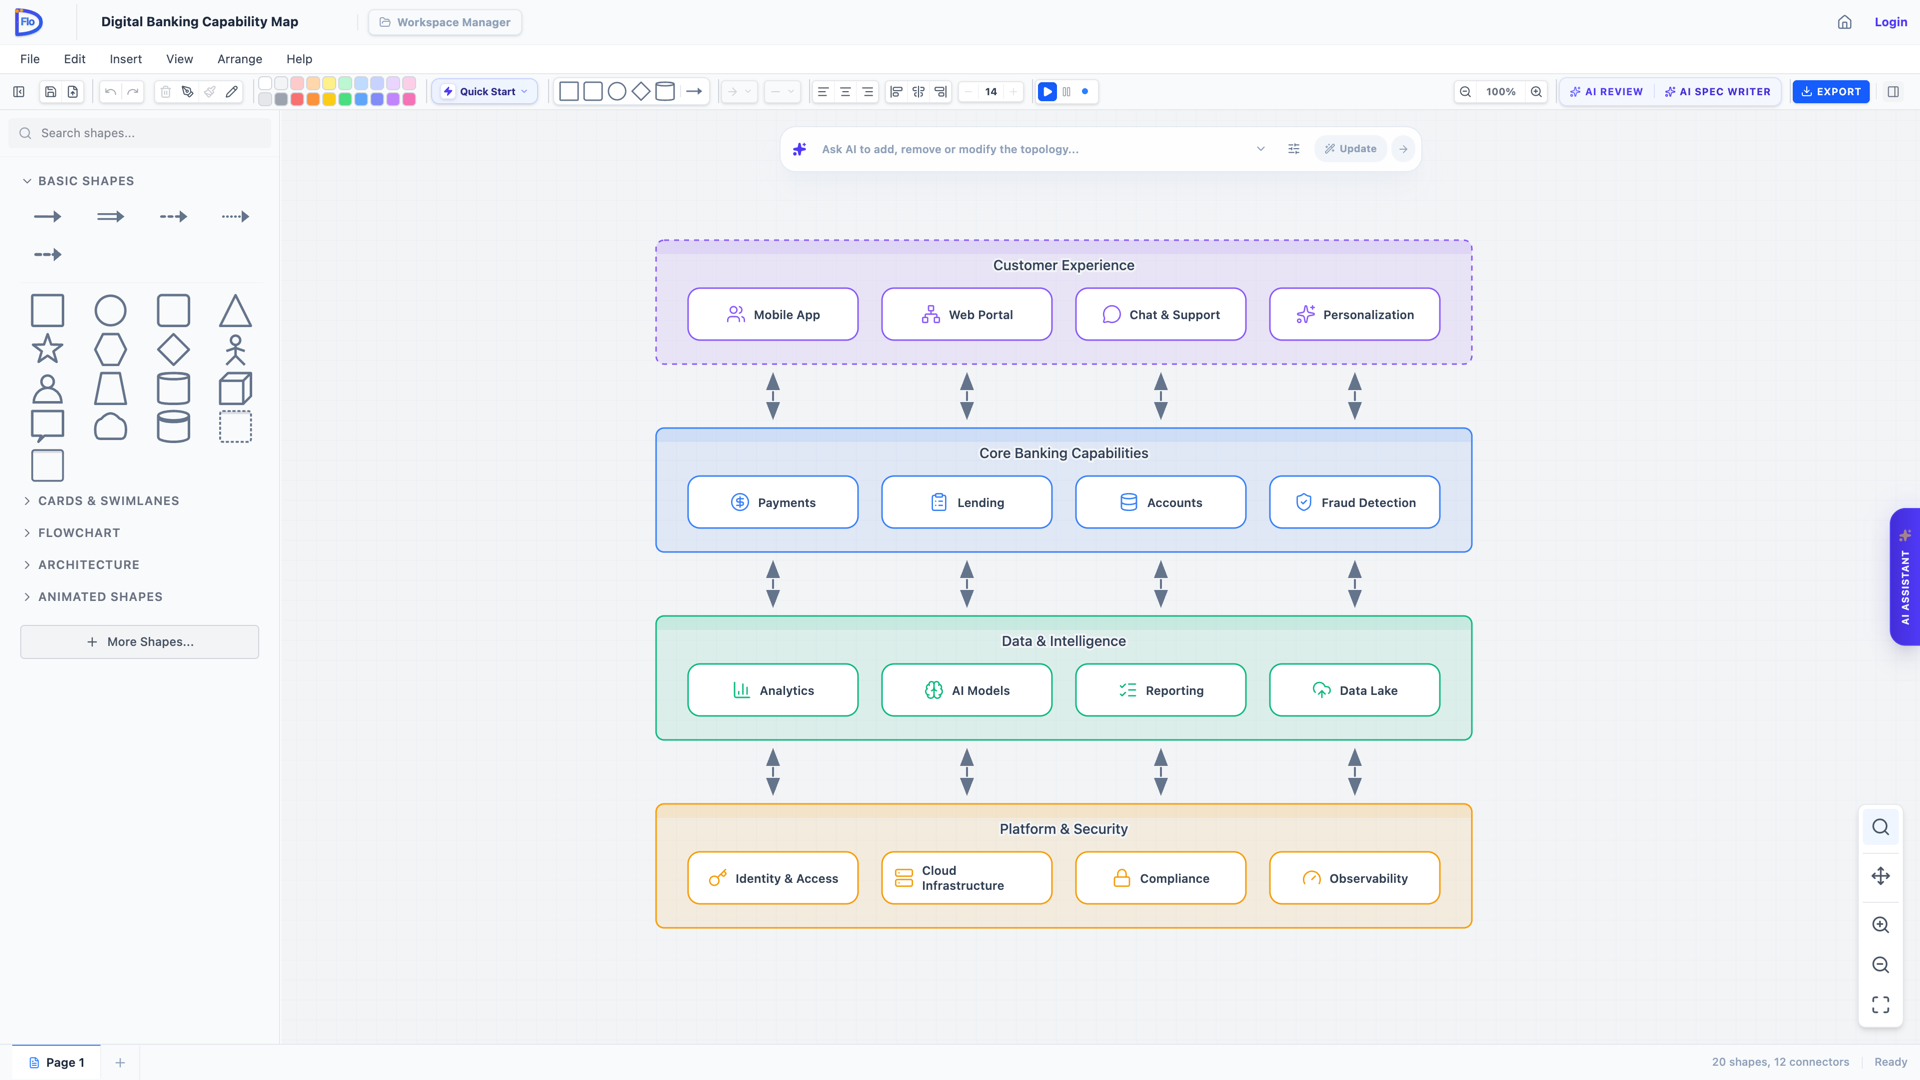
Task: Expand the Flowchart section
Action: coord(72,533)
